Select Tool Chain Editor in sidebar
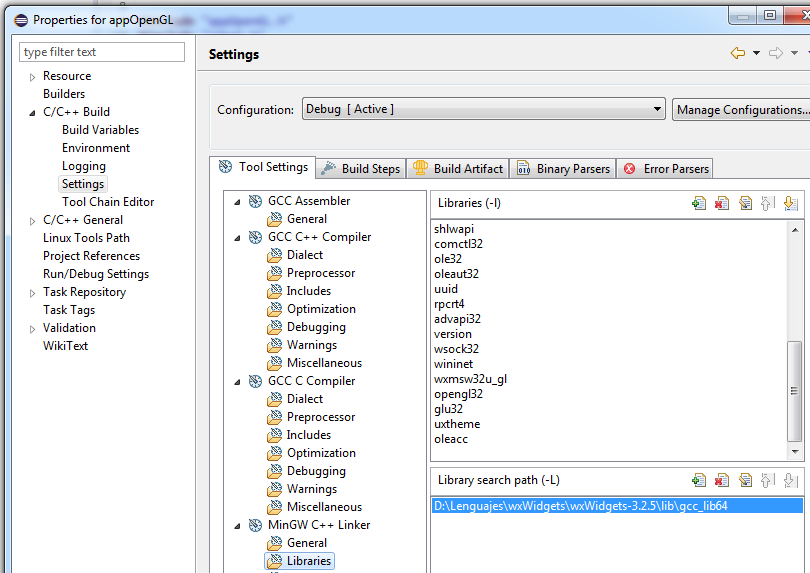The image size is (810, 573). coord(108,202)
